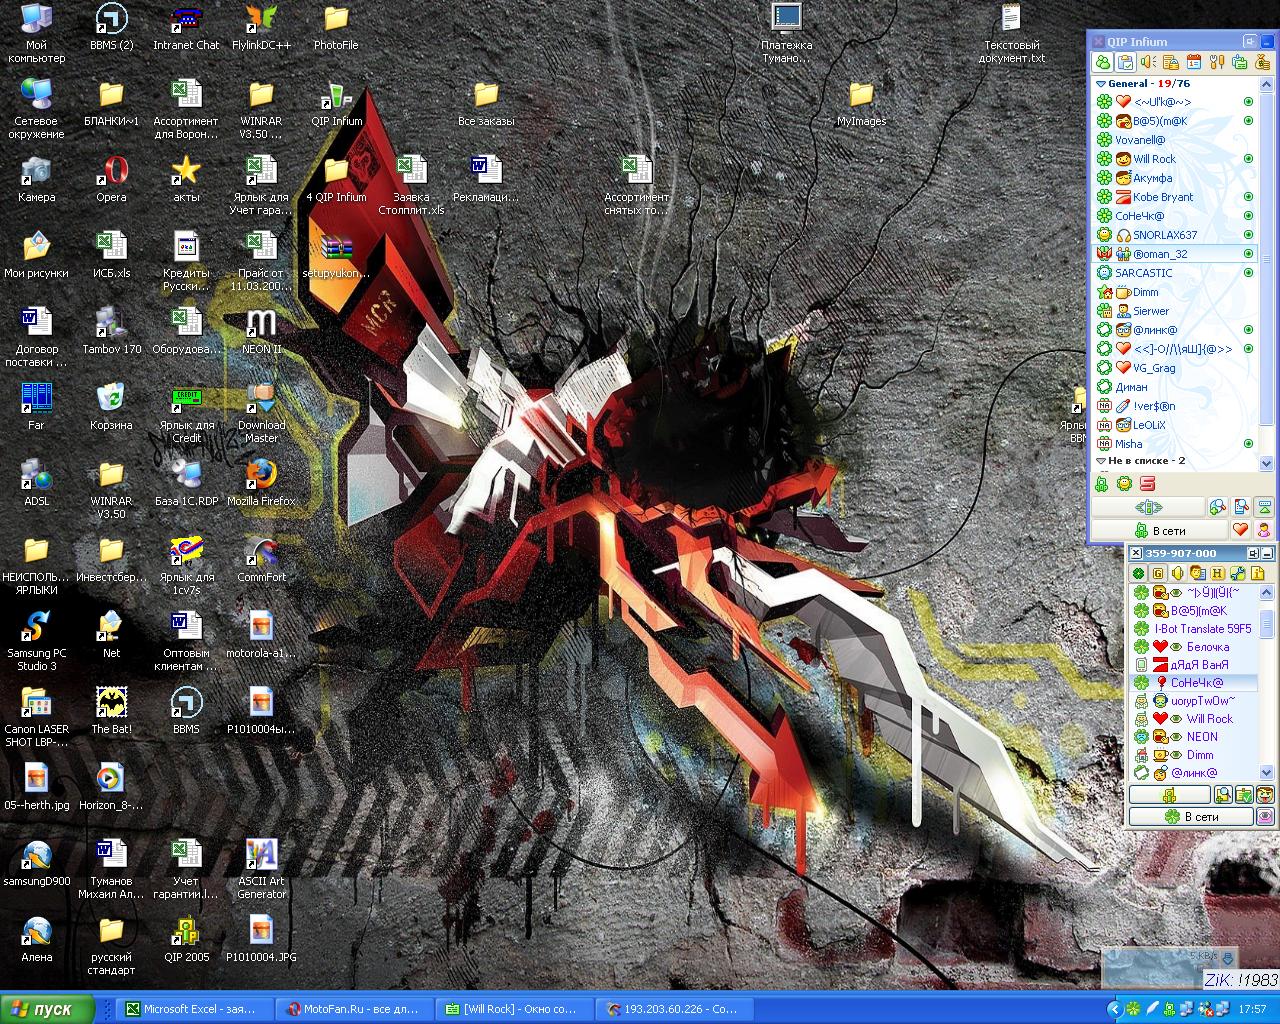Toggle the collapse-panel arrow button in QIP Infium
This screenshot has width=1280, height=1024.
coord(1264,507)
